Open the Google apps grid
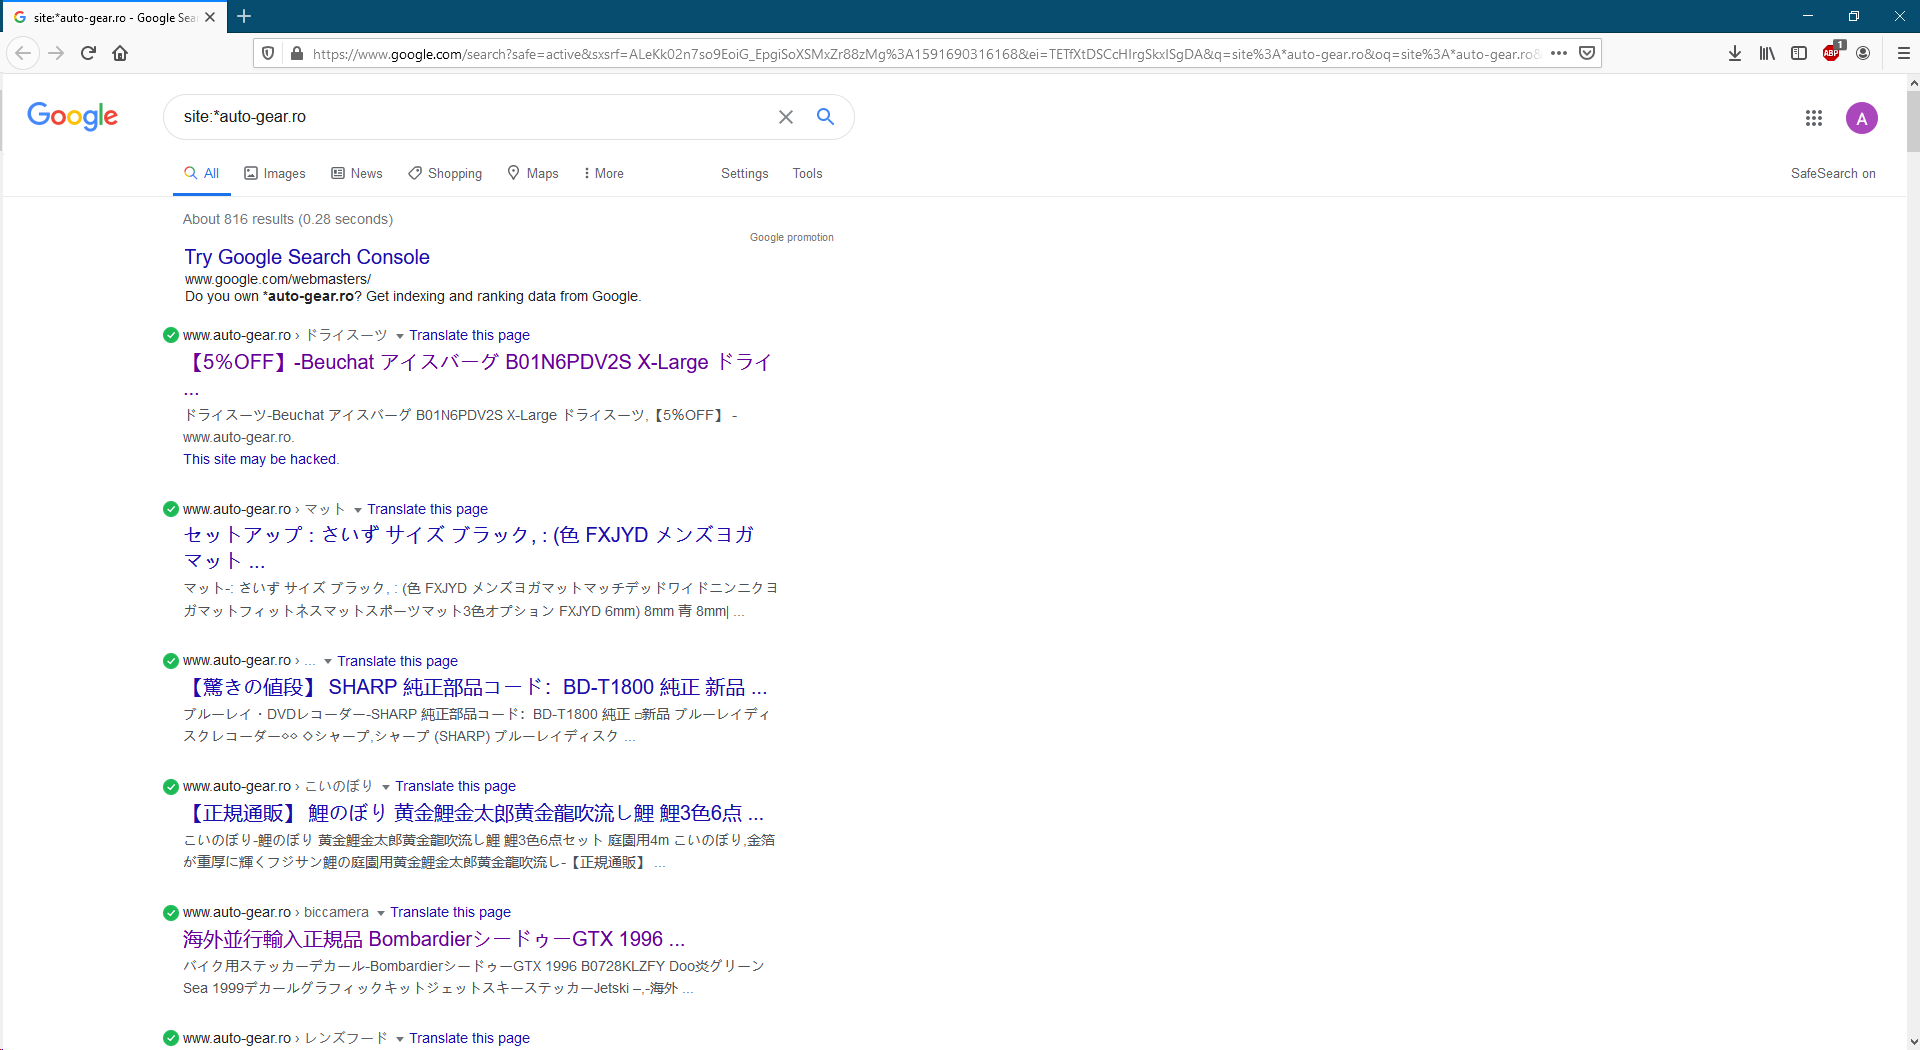Screen dimensions: 1920x1050 pos(1814,118)
